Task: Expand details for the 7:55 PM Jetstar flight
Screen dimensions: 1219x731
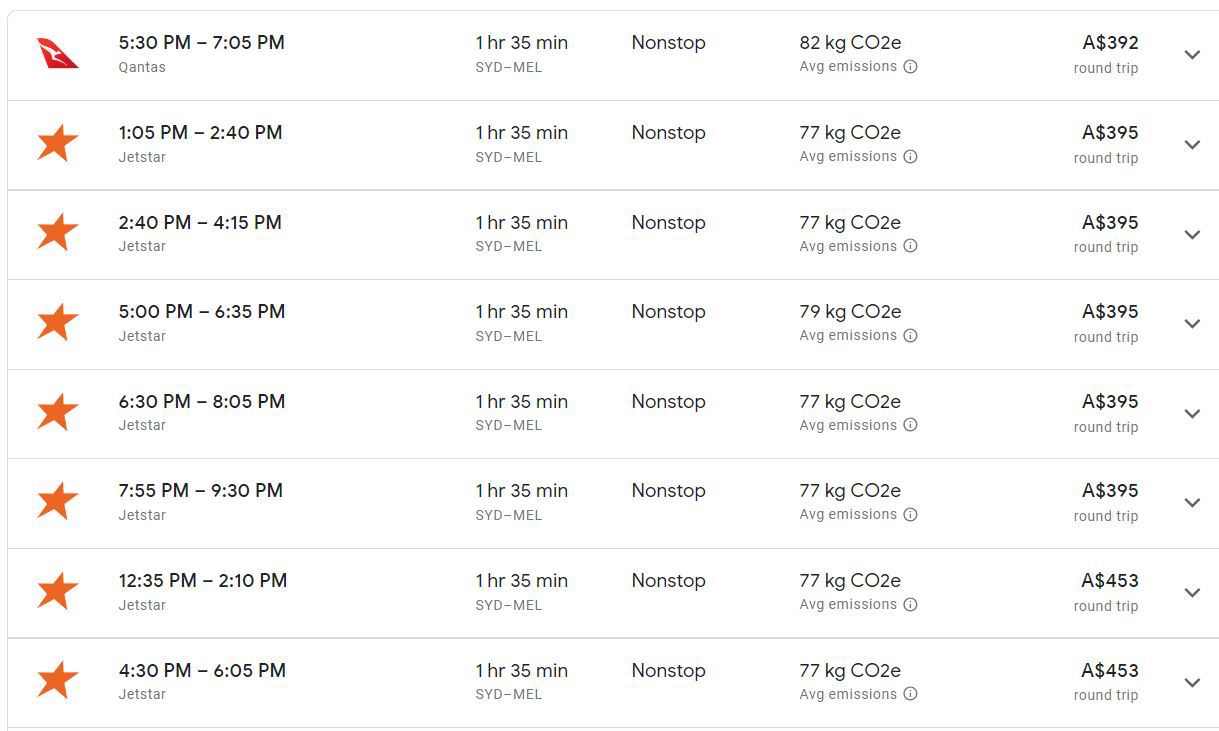Action: 1192,502
